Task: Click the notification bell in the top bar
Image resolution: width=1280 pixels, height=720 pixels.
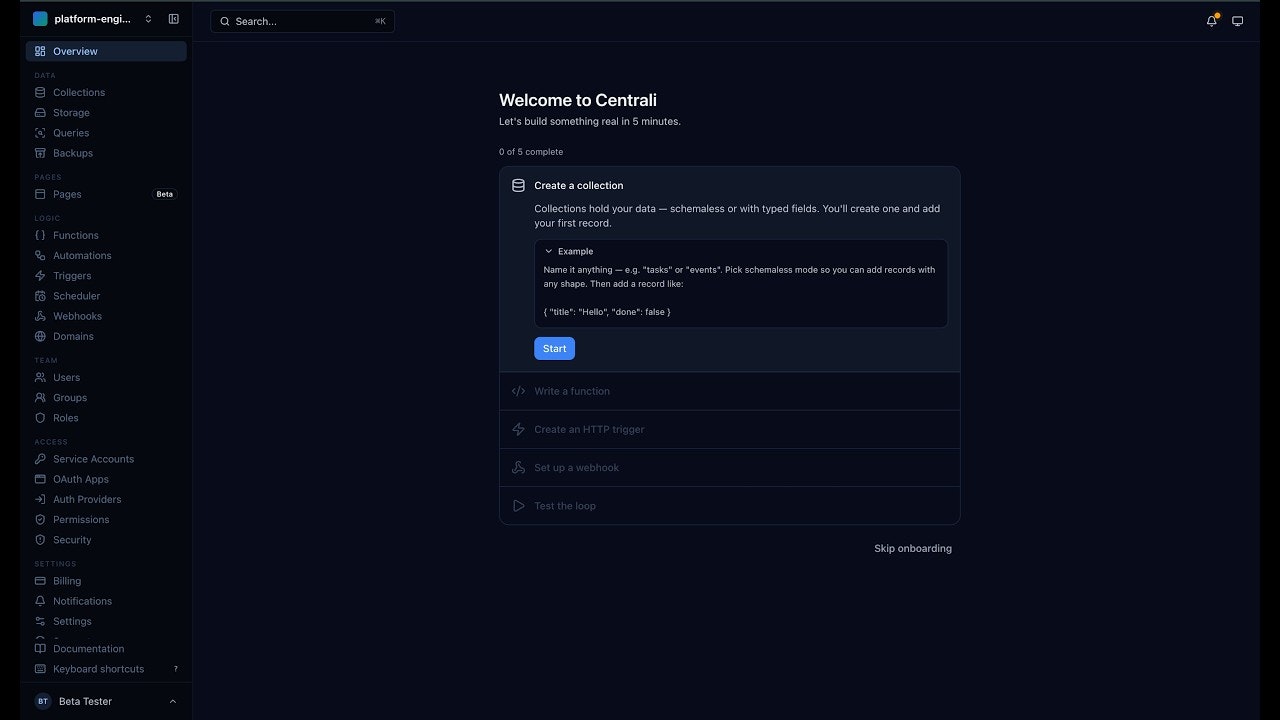Action: [x=1212, y=21]
